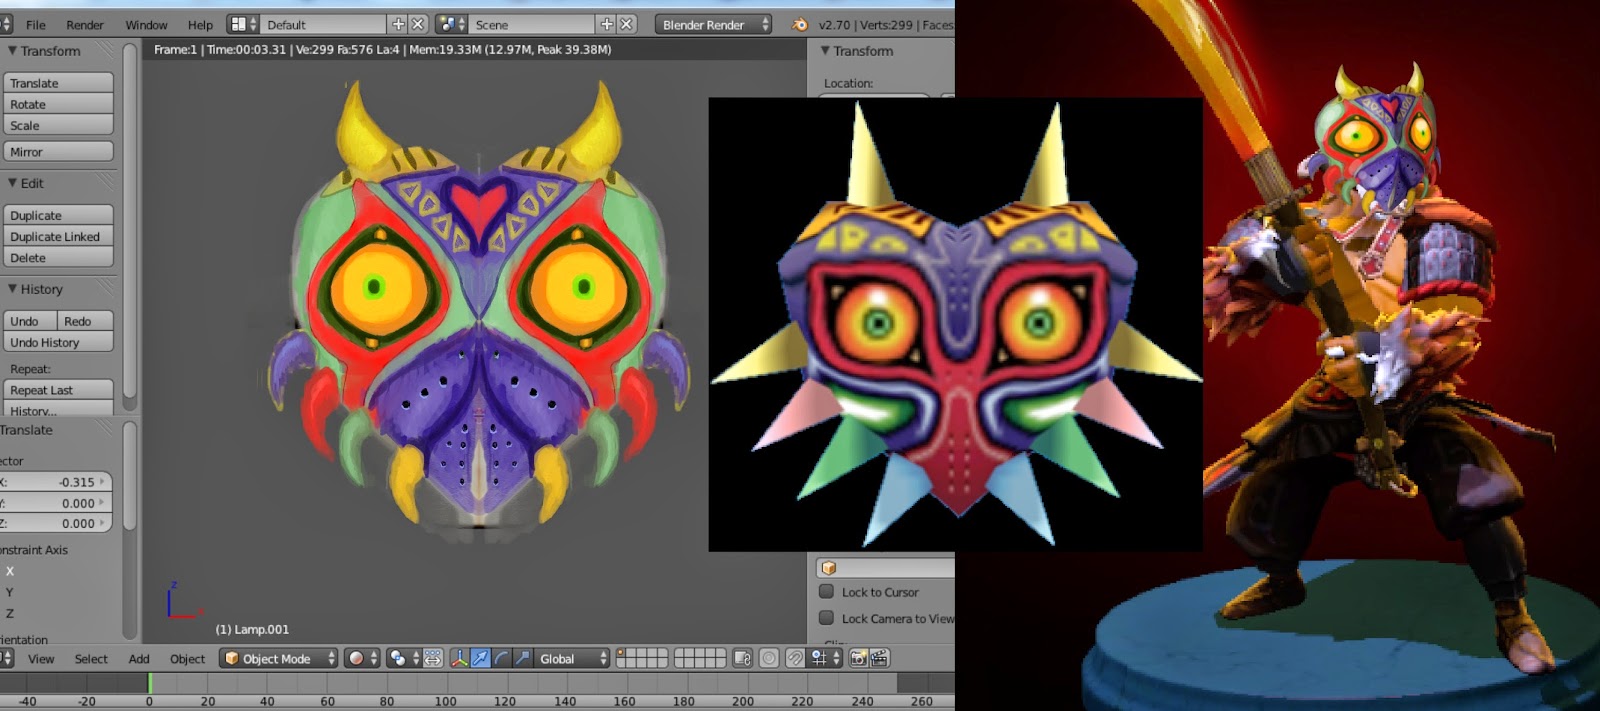
Task: Click the Majora's Mask reference image
Action: (x=955, y=324)
